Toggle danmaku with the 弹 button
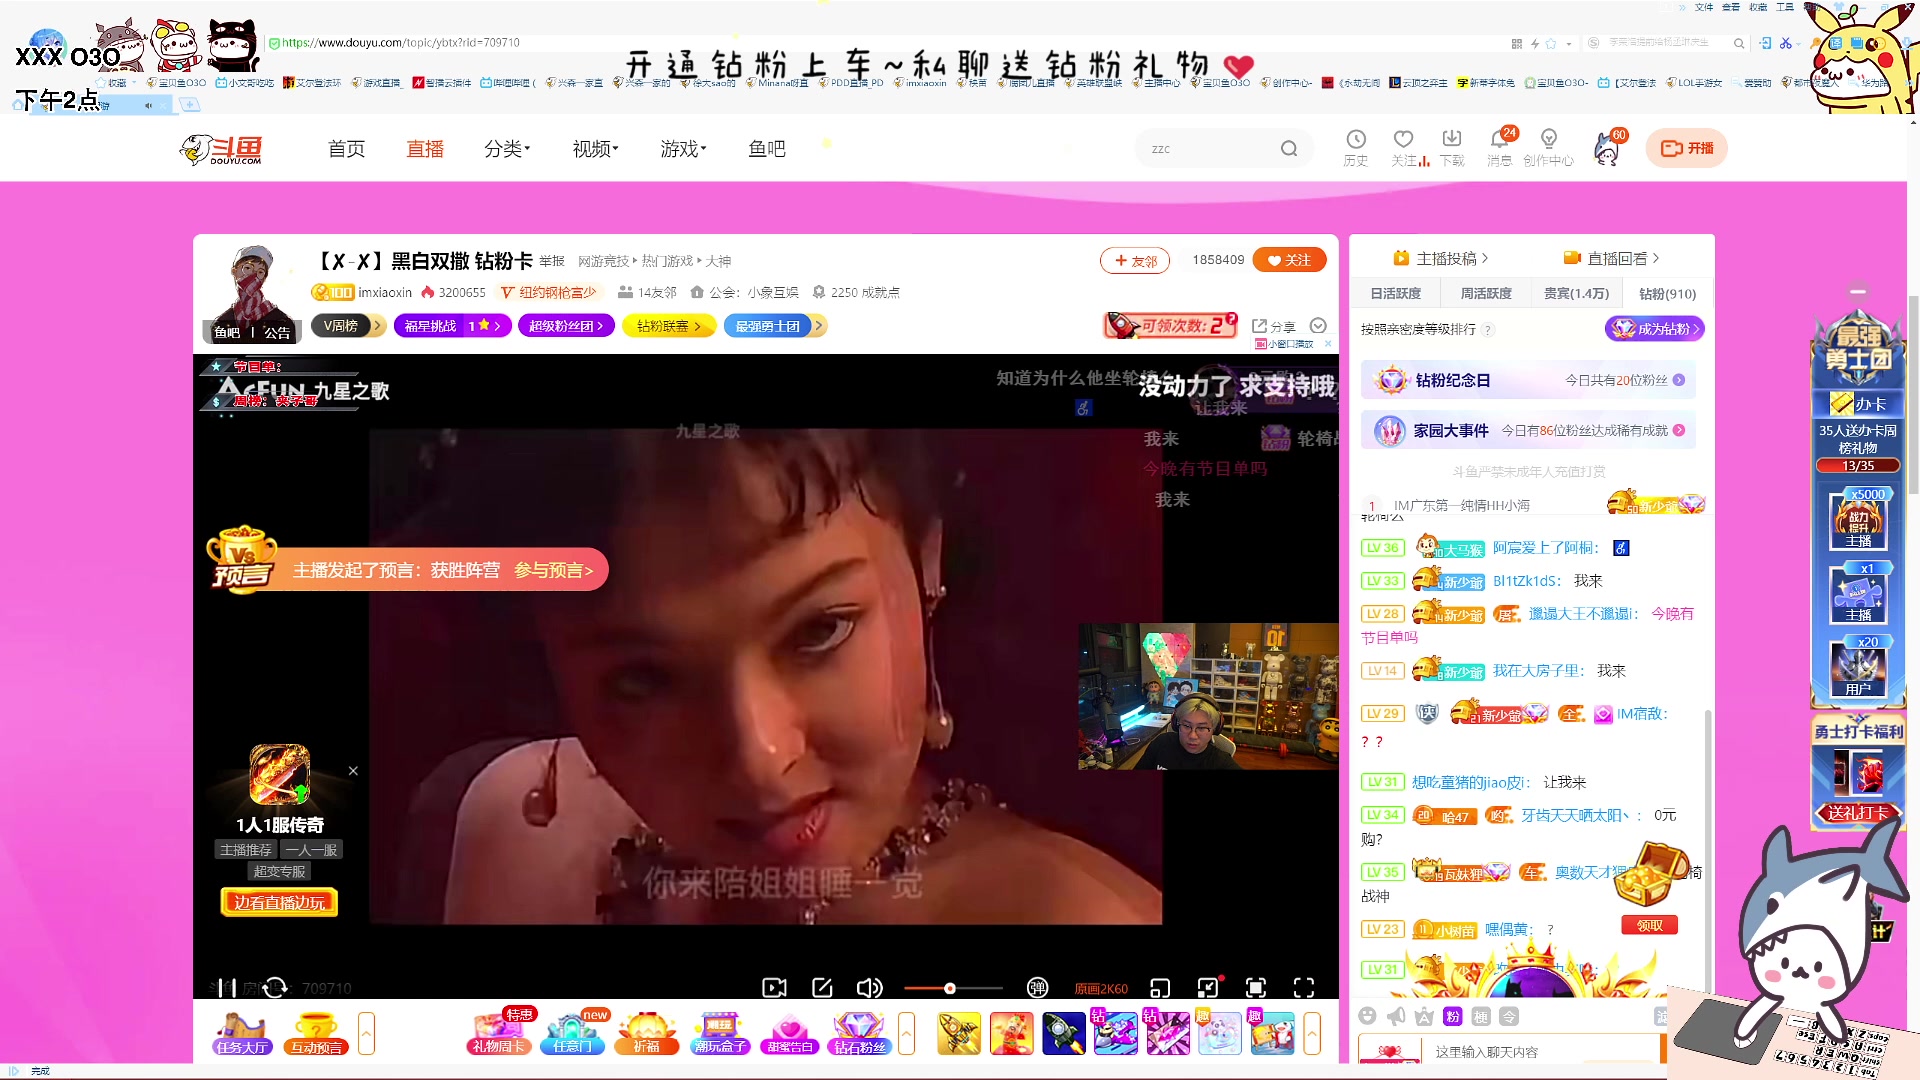The width and height of the screenshot is (1920, 1080). click(1037, 987)
